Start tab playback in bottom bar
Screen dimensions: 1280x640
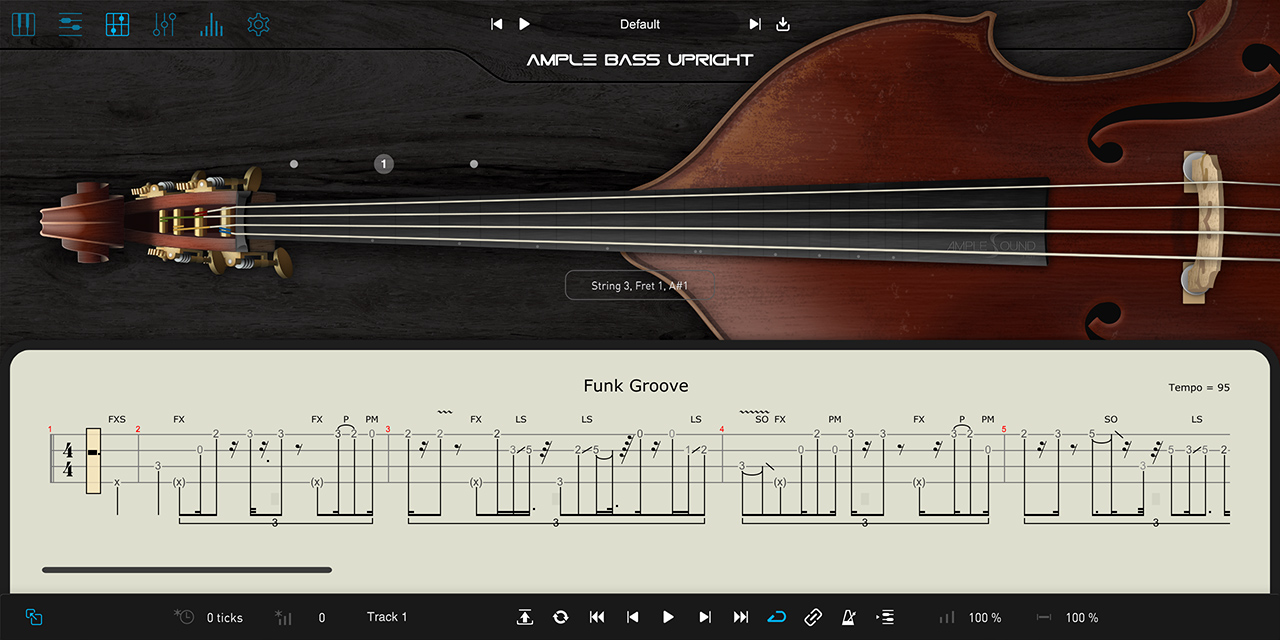click(668, 617)
